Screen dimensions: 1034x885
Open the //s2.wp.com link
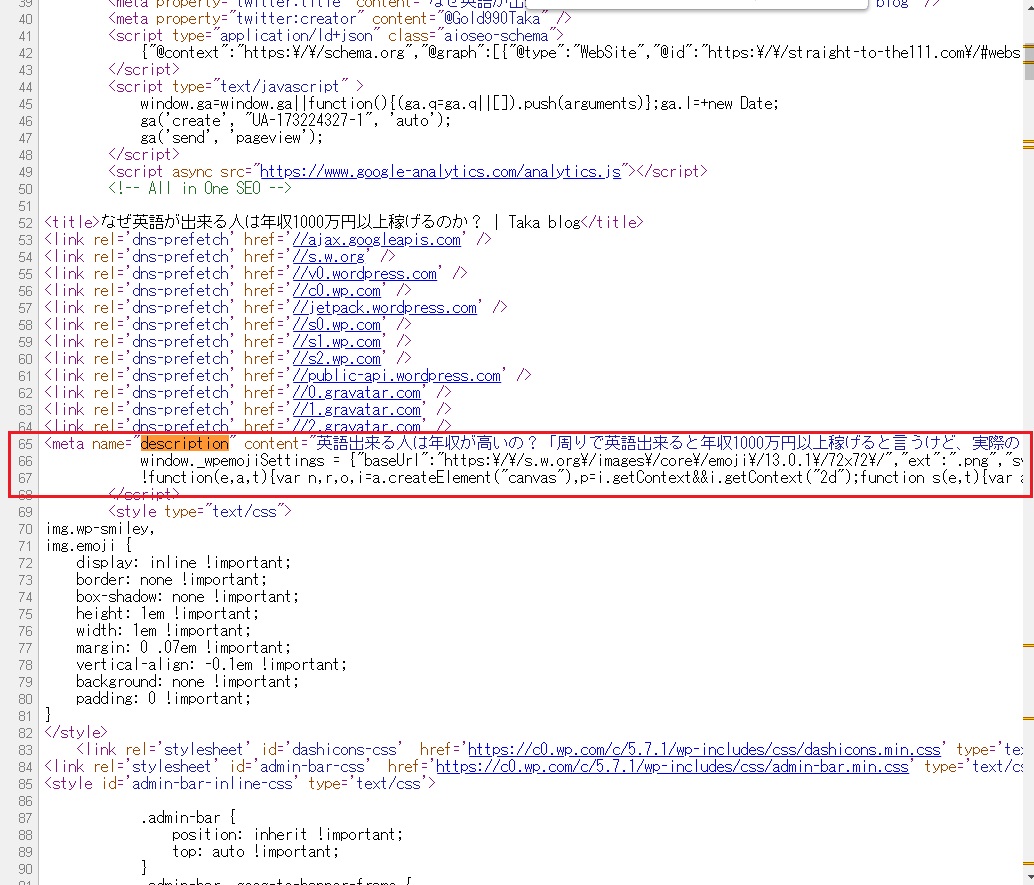(x=336, y=359)
